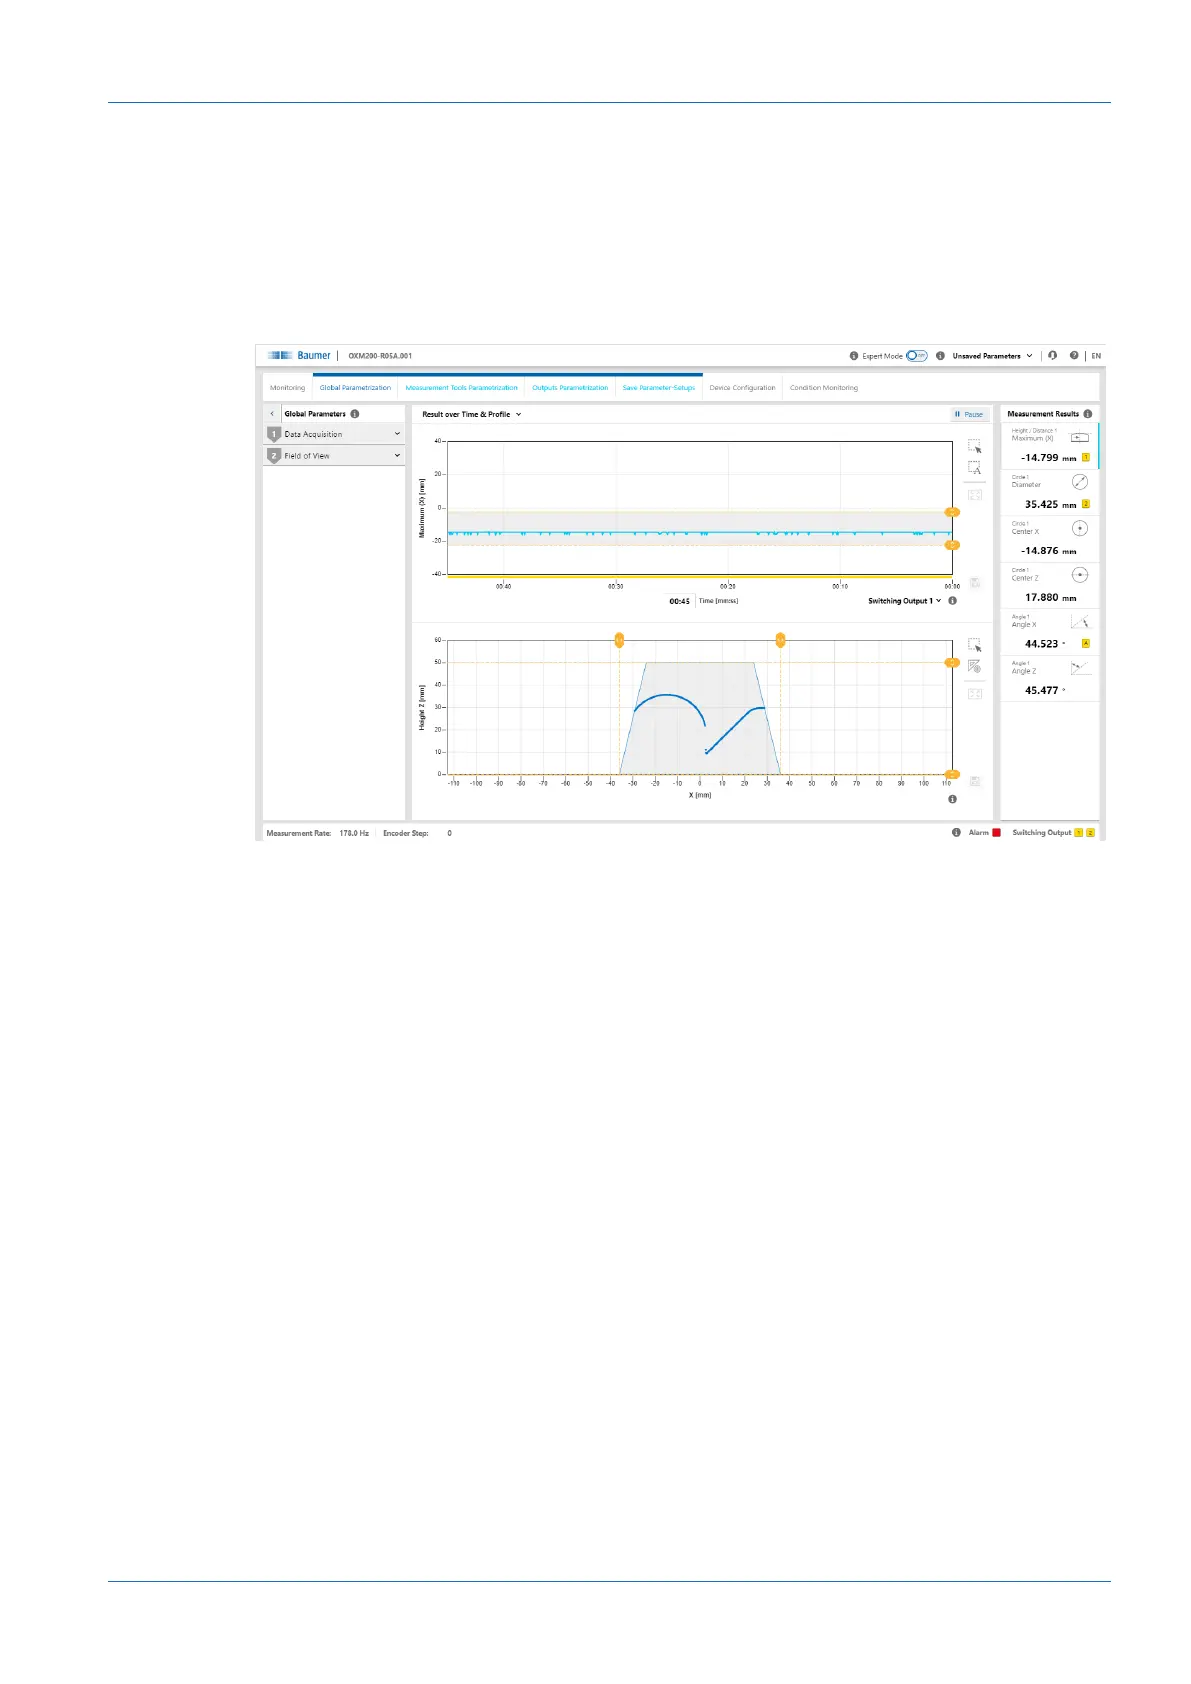The width and height of the screenshot is (1191, 1684).
Task: Show info next to Switching Output 1
Action: click(953, 601)
